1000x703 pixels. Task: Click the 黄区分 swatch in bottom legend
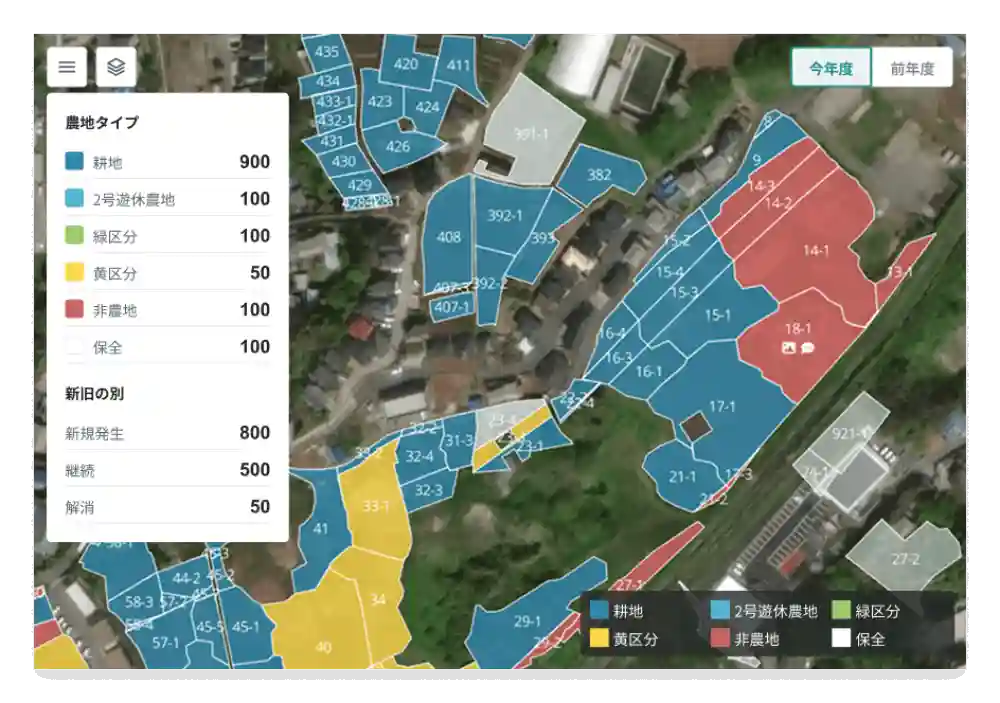(x=599, y=639)
